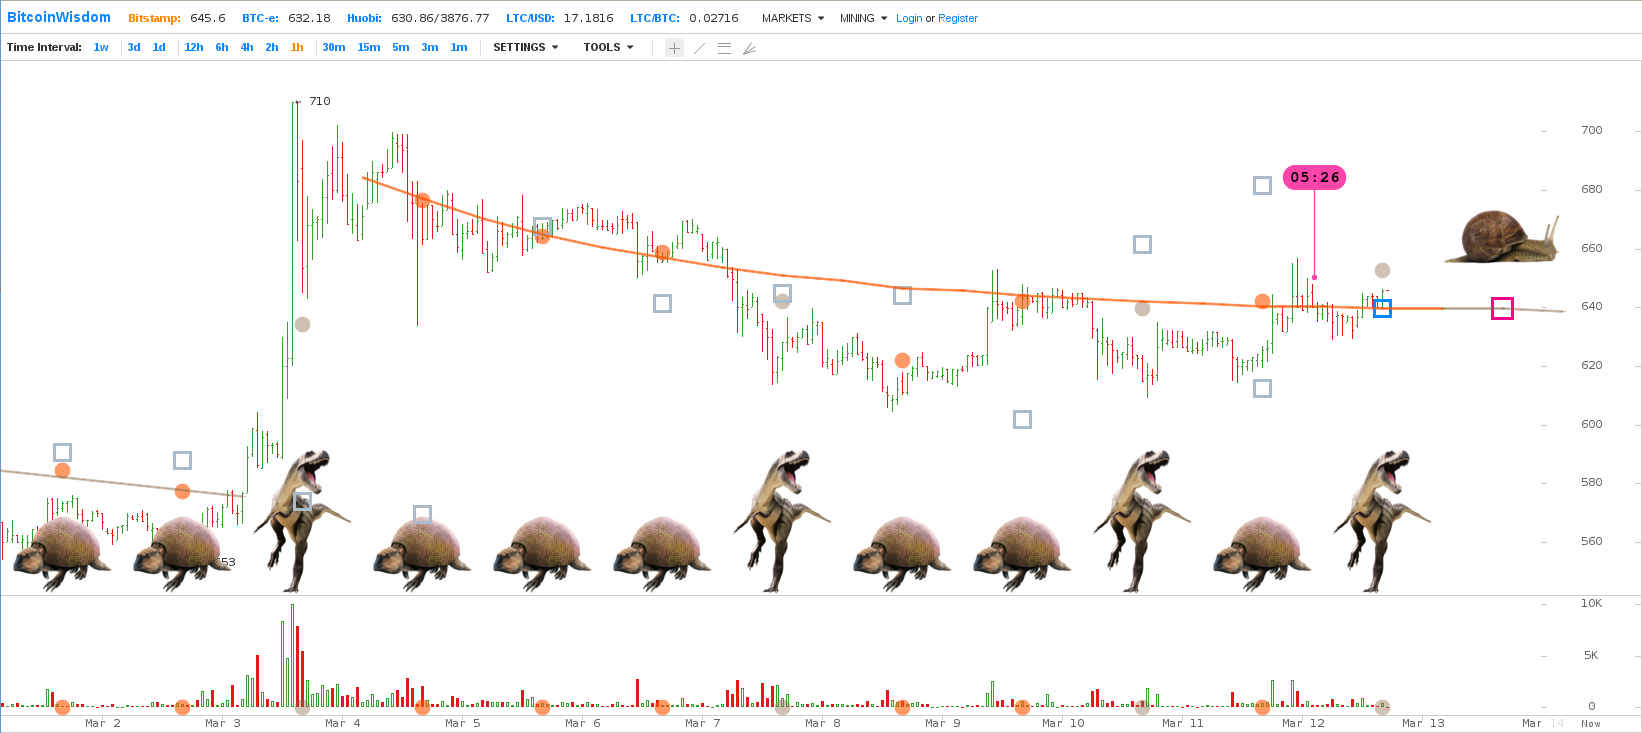Click the Login link
Image resolution: width=1642 pixels, height=733 pixels.
[x=909, y=18]
